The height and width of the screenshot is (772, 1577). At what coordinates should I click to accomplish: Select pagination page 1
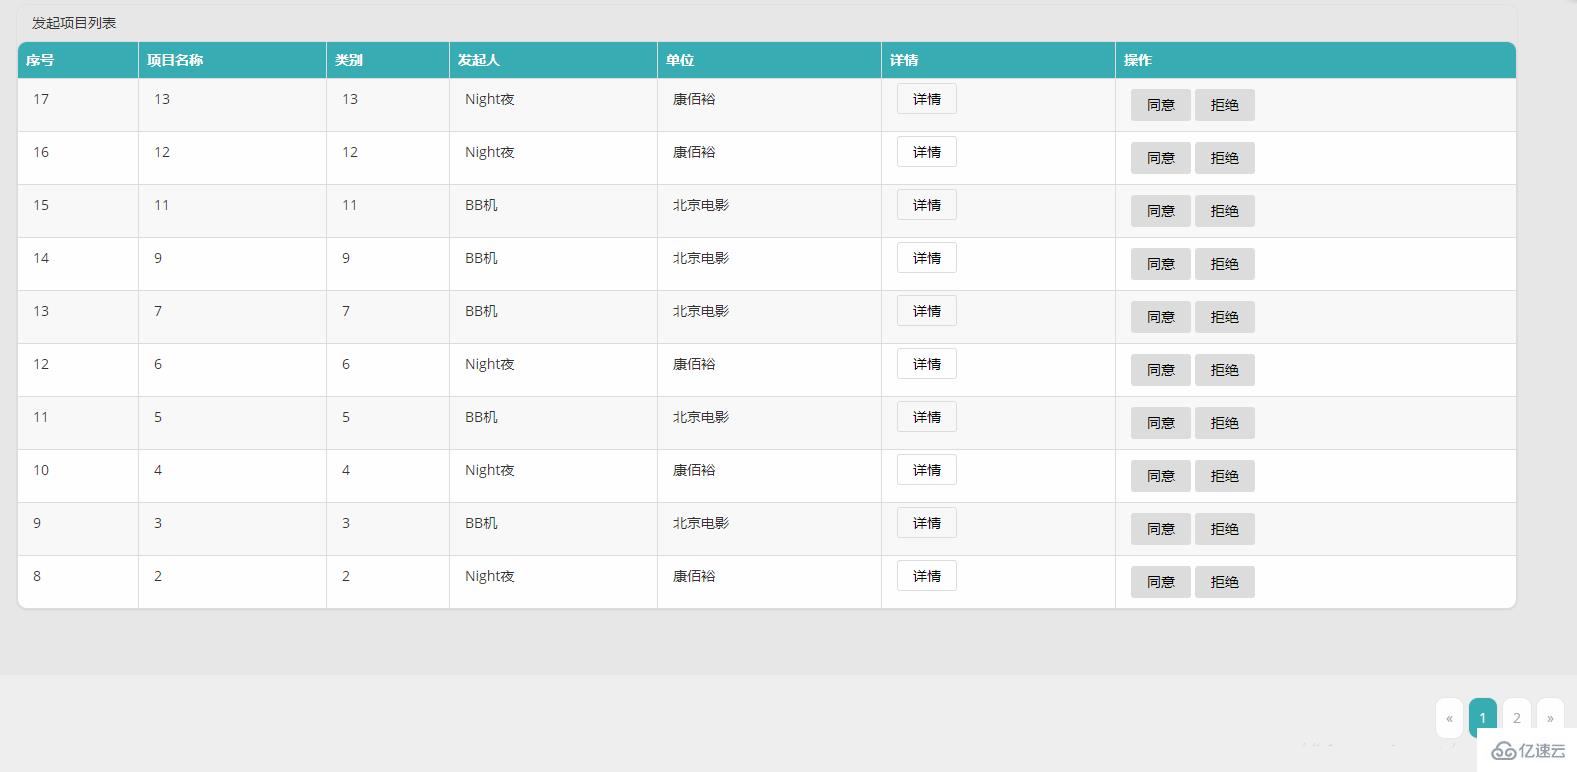[x=1482, y=718]
